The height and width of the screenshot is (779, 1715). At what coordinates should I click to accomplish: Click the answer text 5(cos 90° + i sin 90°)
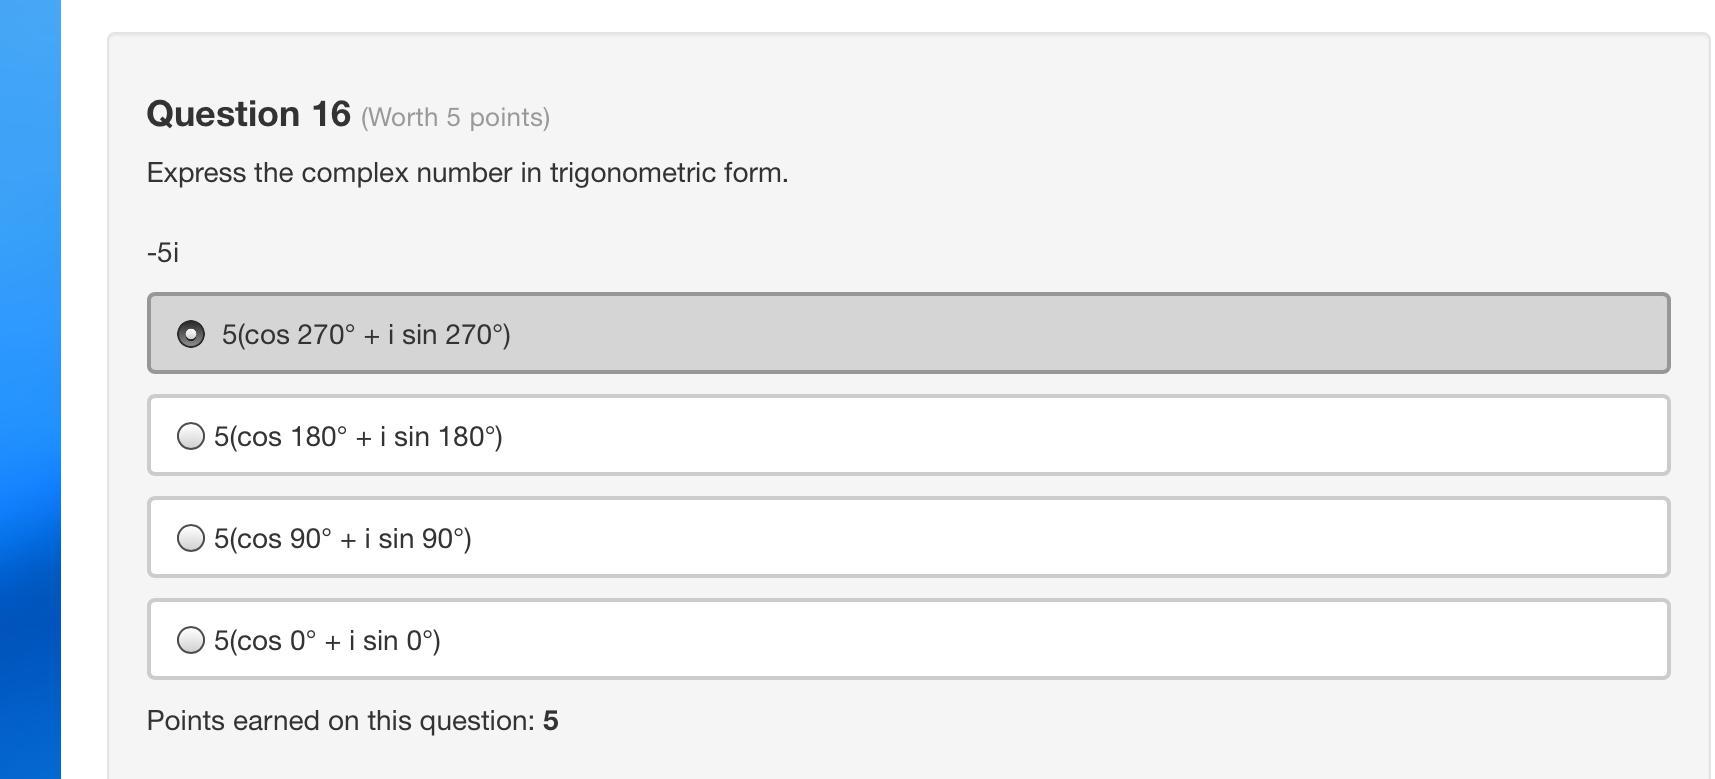point(342,539)
